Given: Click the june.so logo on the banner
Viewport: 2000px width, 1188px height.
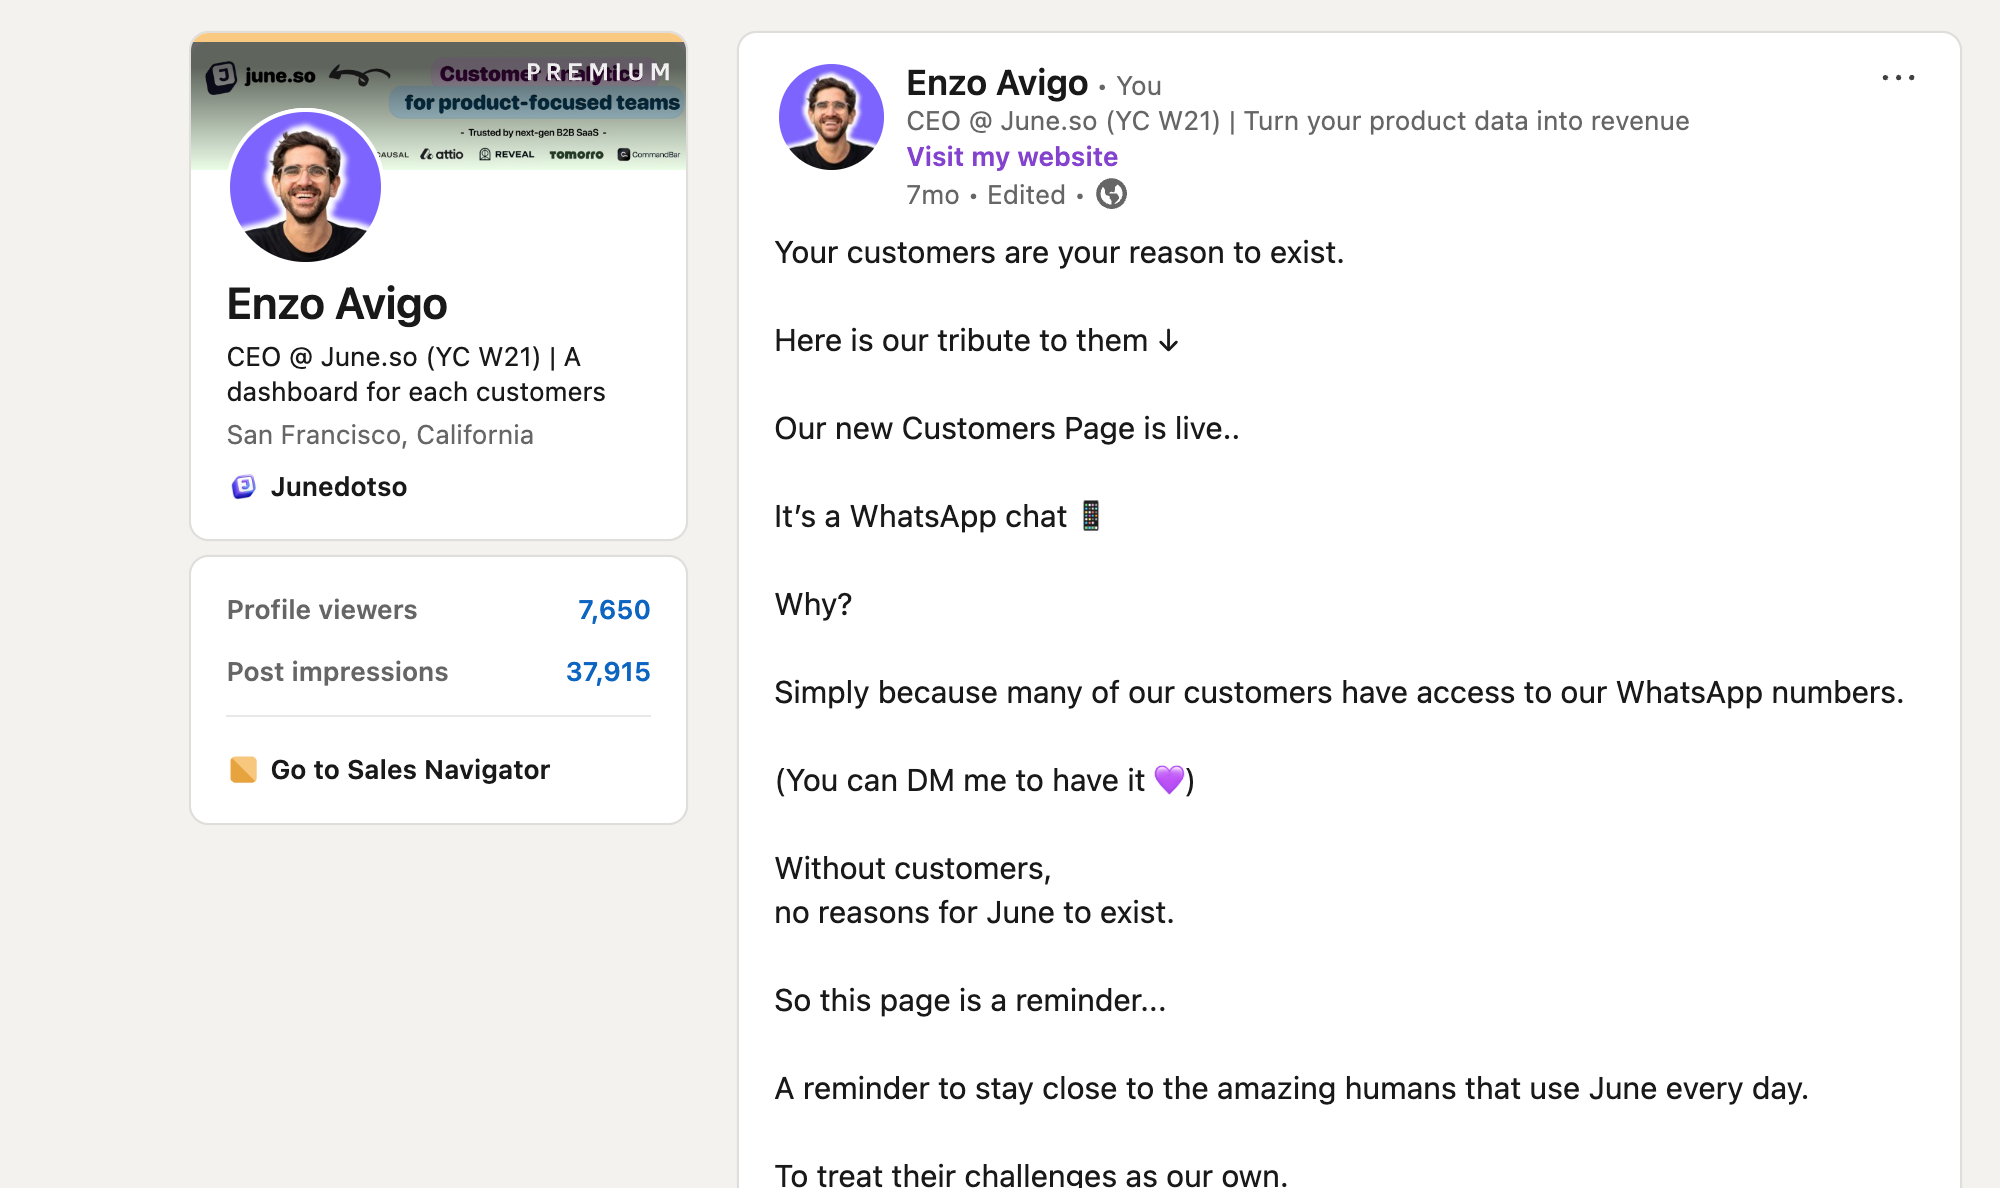Looking at the screenshot, I should (x=261, y=76).
